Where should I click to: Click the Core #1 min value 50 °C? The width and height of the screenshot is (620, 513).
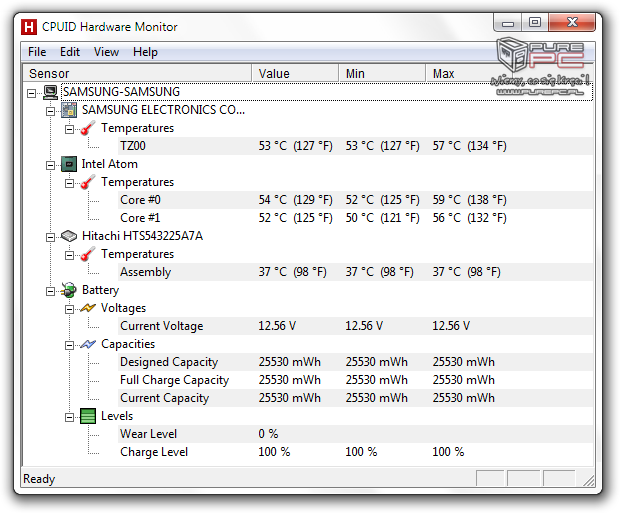tap(382, 218)
